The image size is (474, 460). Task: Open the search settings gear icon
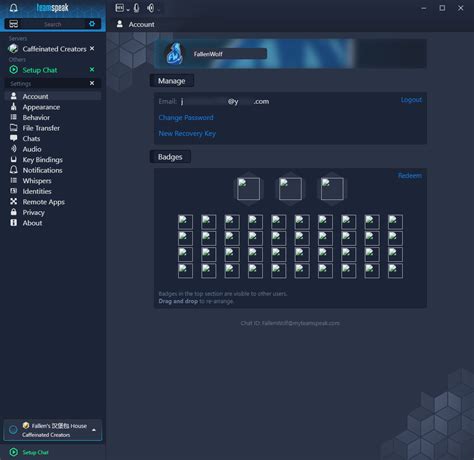click(x=92, y=24)
